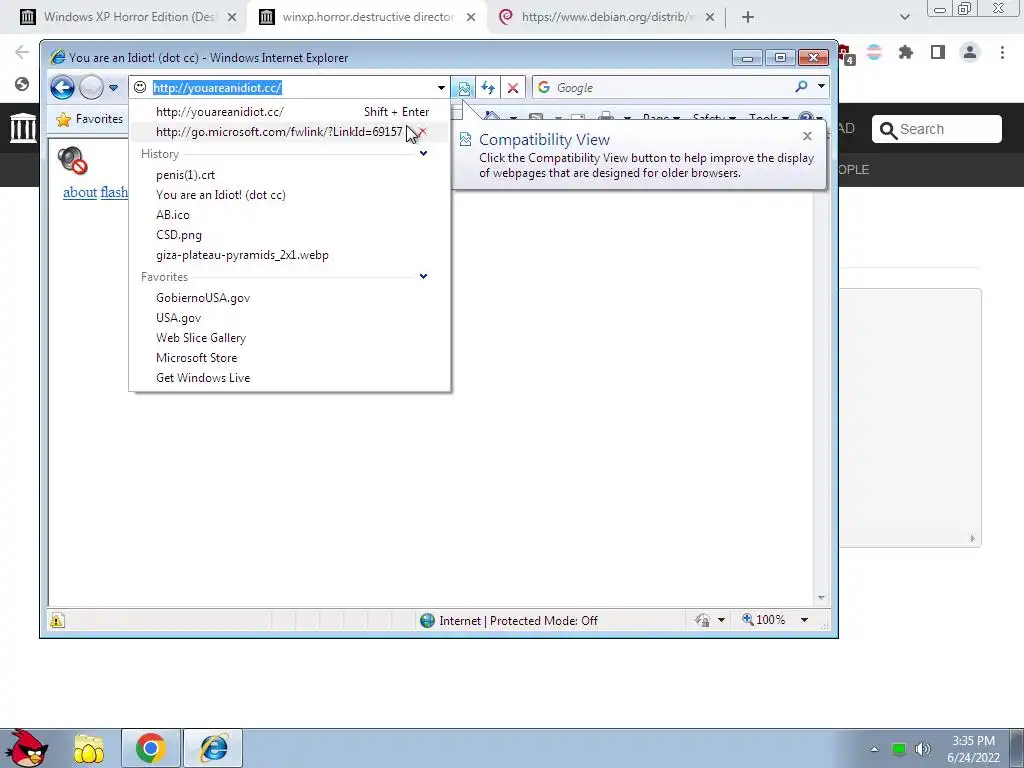Open the 'flash' link on the page

(114, 193)
